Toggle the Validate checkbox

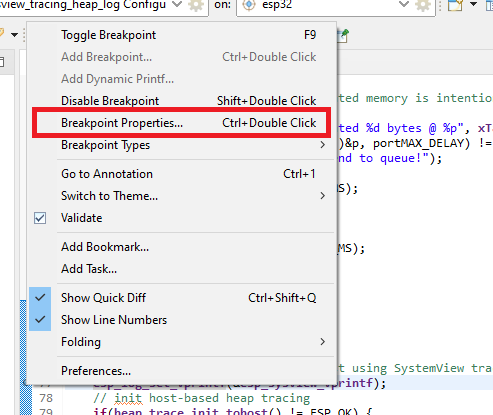point(40,218)
